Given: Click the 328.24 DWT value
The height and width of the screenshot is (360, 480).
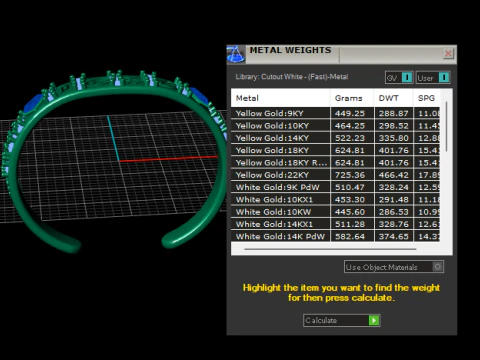Looking at the screenshot, I should coord(394,187).
